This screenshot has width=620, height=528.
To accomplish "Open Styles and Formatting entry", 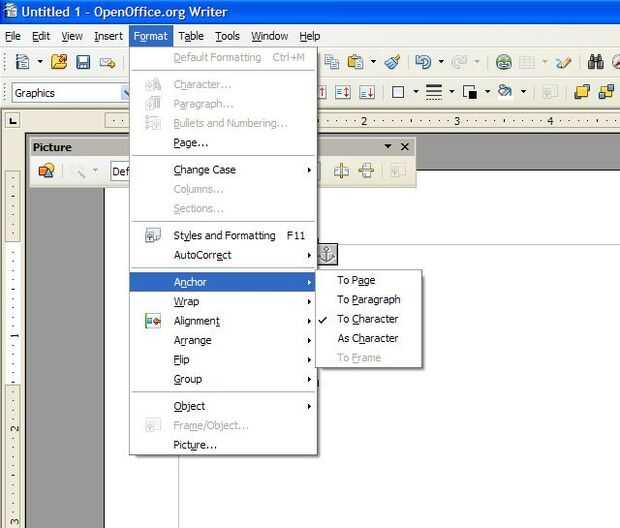I will (x=223, y=235).
